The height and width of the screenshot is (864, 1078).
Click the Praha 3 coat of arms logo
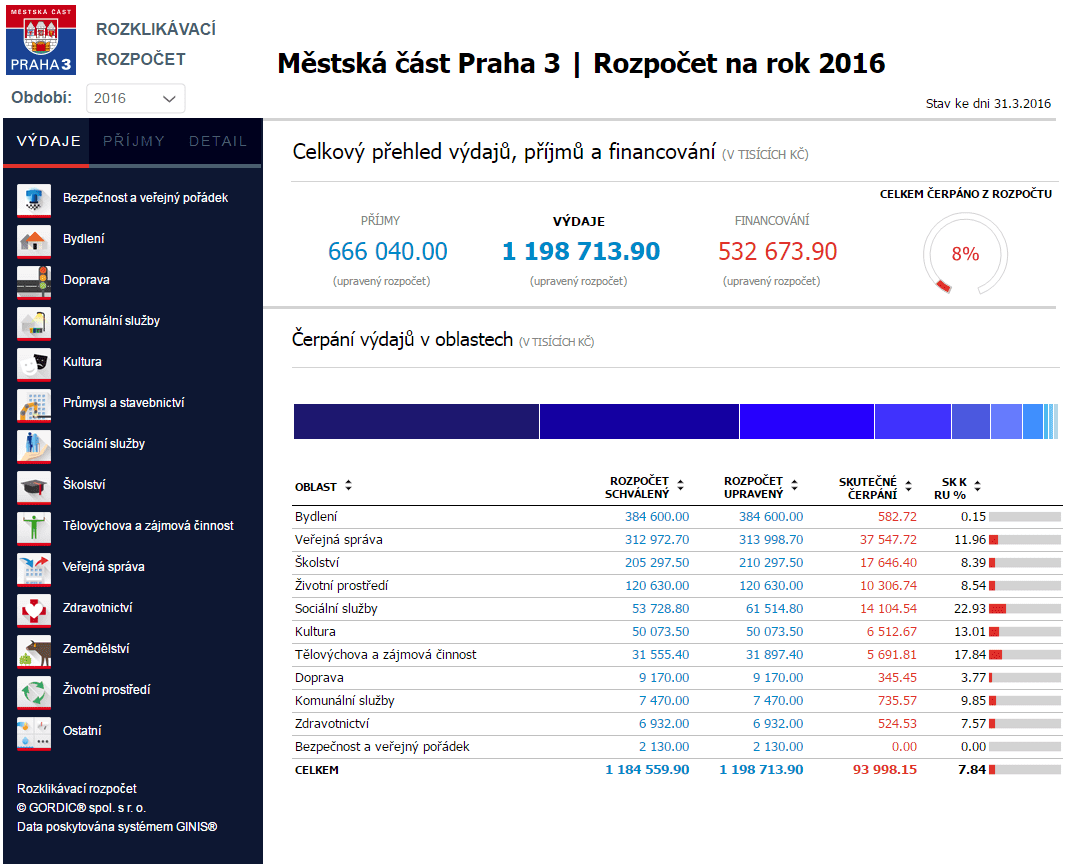tap(41, 40)
